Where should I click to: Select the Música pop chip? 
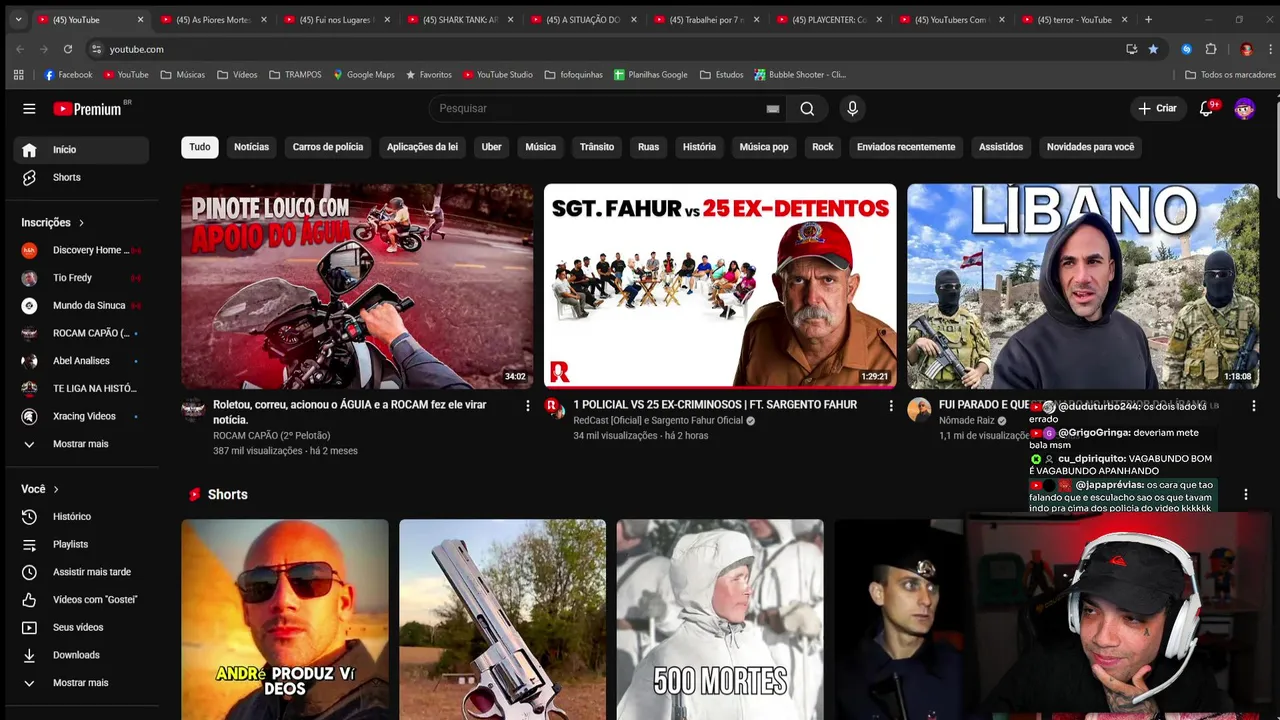tap(764, 147)
